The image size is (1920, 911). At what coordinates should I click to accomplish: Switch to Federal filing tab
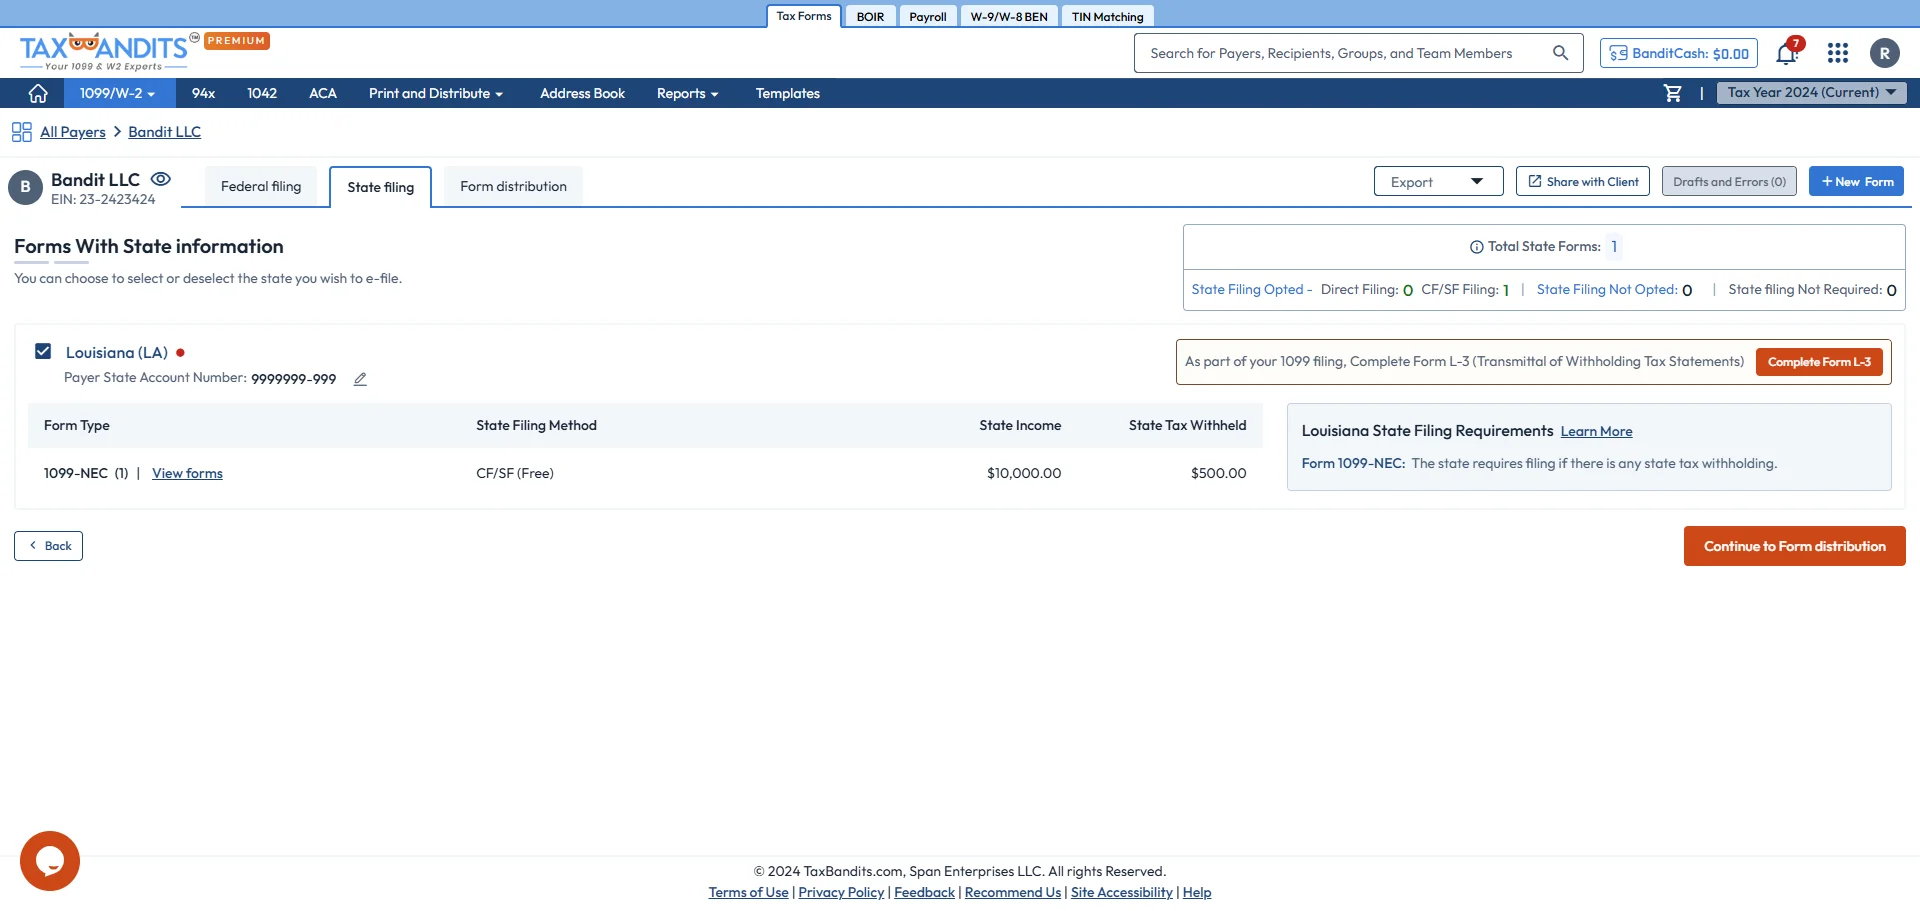coord(261,186)
